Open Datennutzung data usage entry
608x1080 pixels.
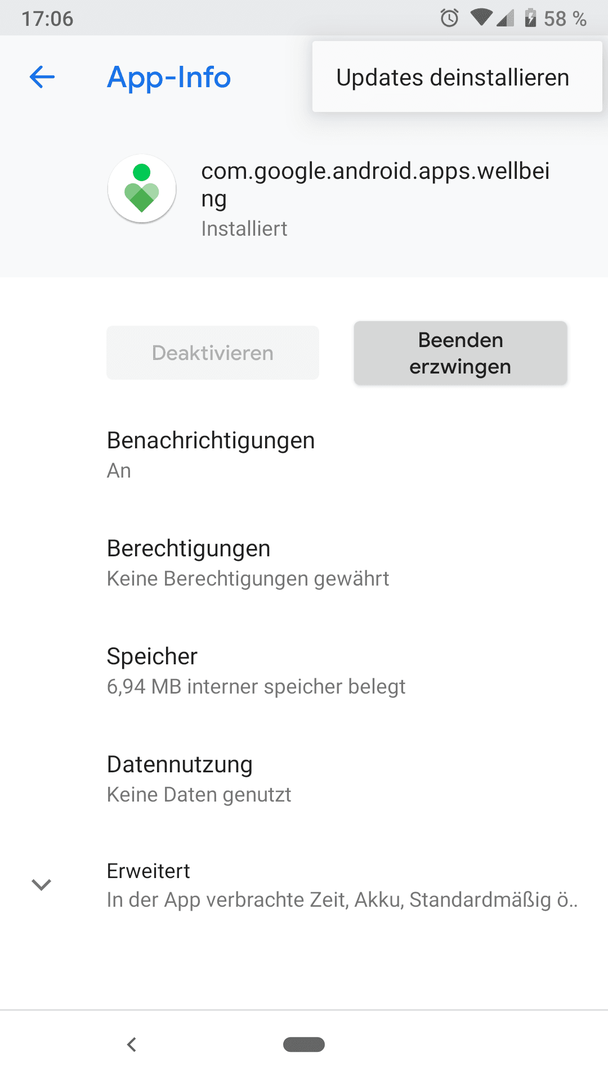[x=304, y=780]
